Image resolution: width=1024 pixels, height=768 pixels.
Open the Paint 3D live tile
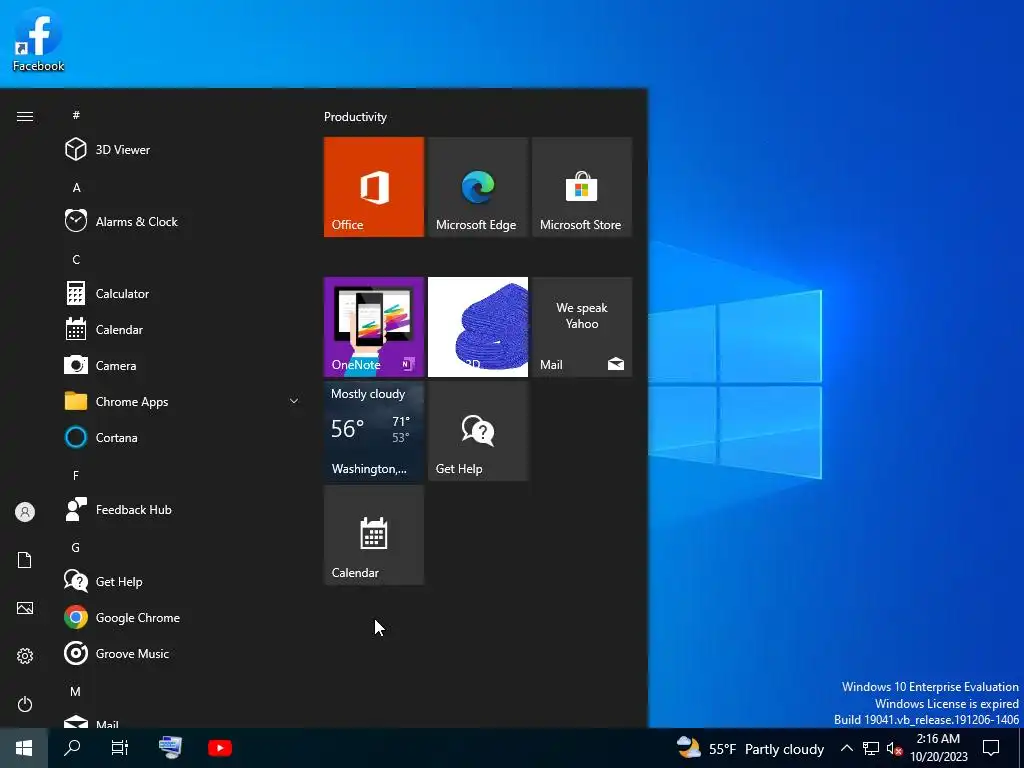coord(478,327)
